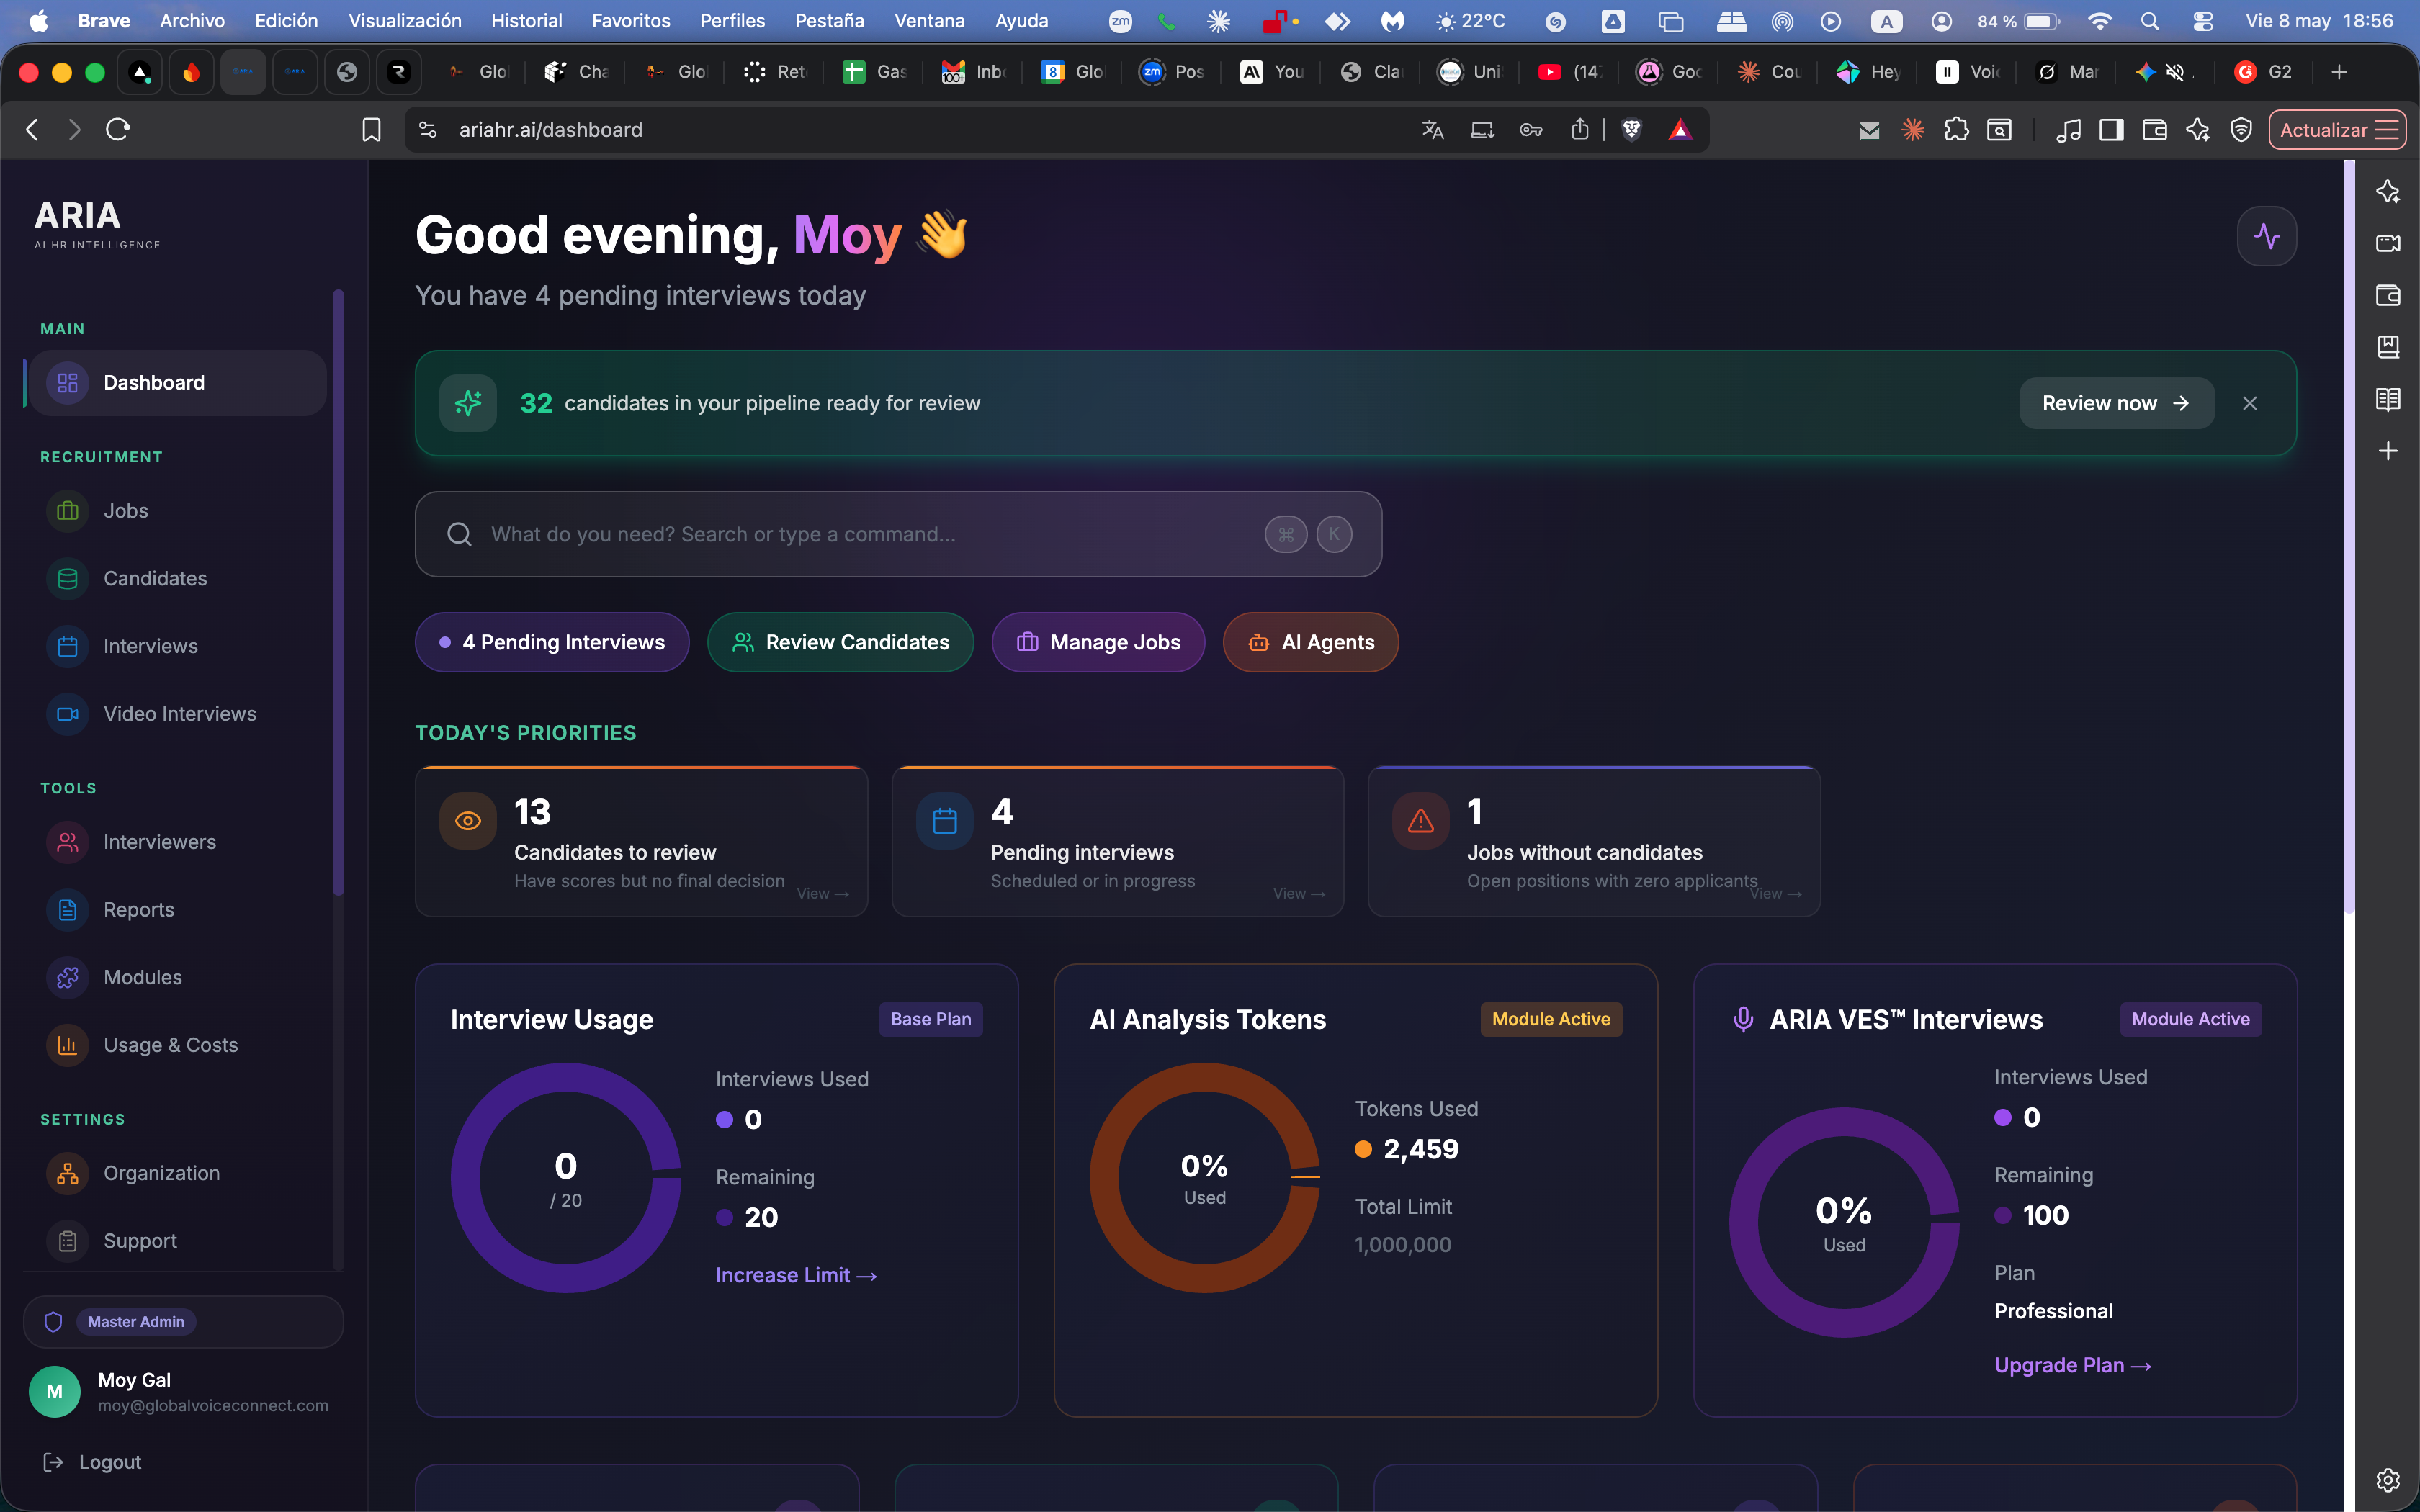Click the Support clipboard icon
This screenshot has width=2420, height=1512.
point(68,1241)
